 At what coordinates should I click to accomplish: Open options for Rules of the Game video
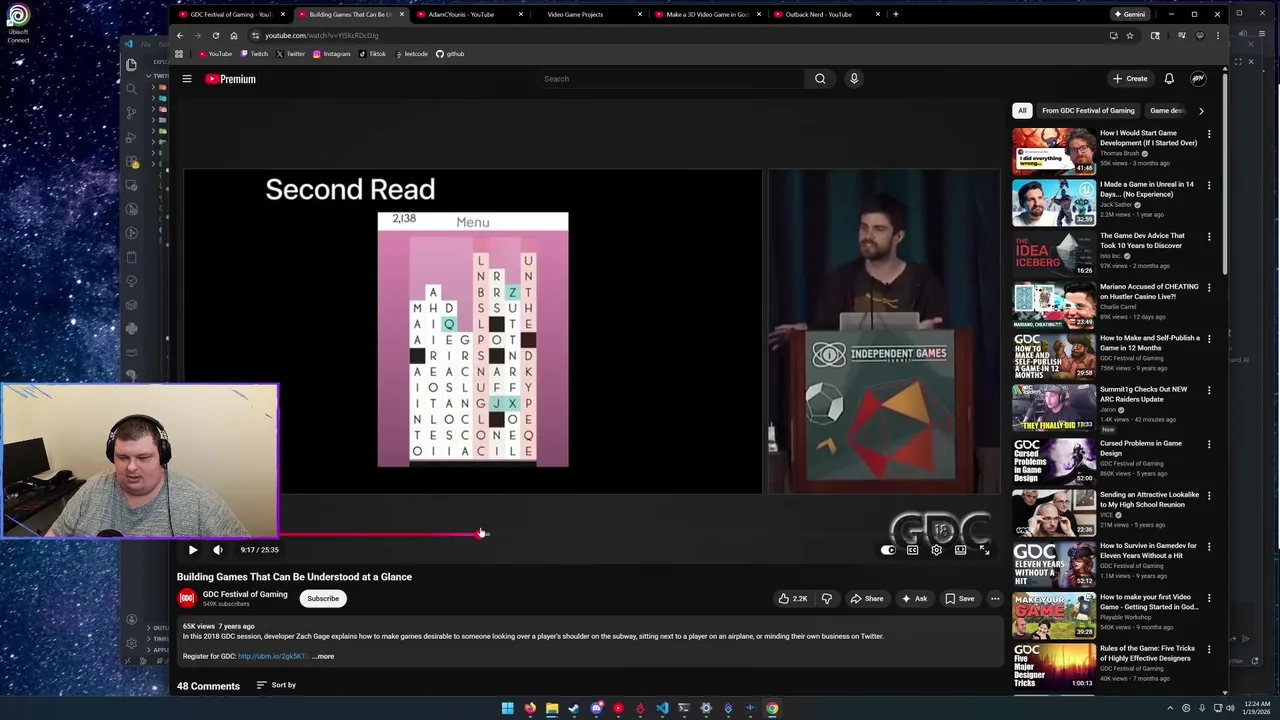1209,649
